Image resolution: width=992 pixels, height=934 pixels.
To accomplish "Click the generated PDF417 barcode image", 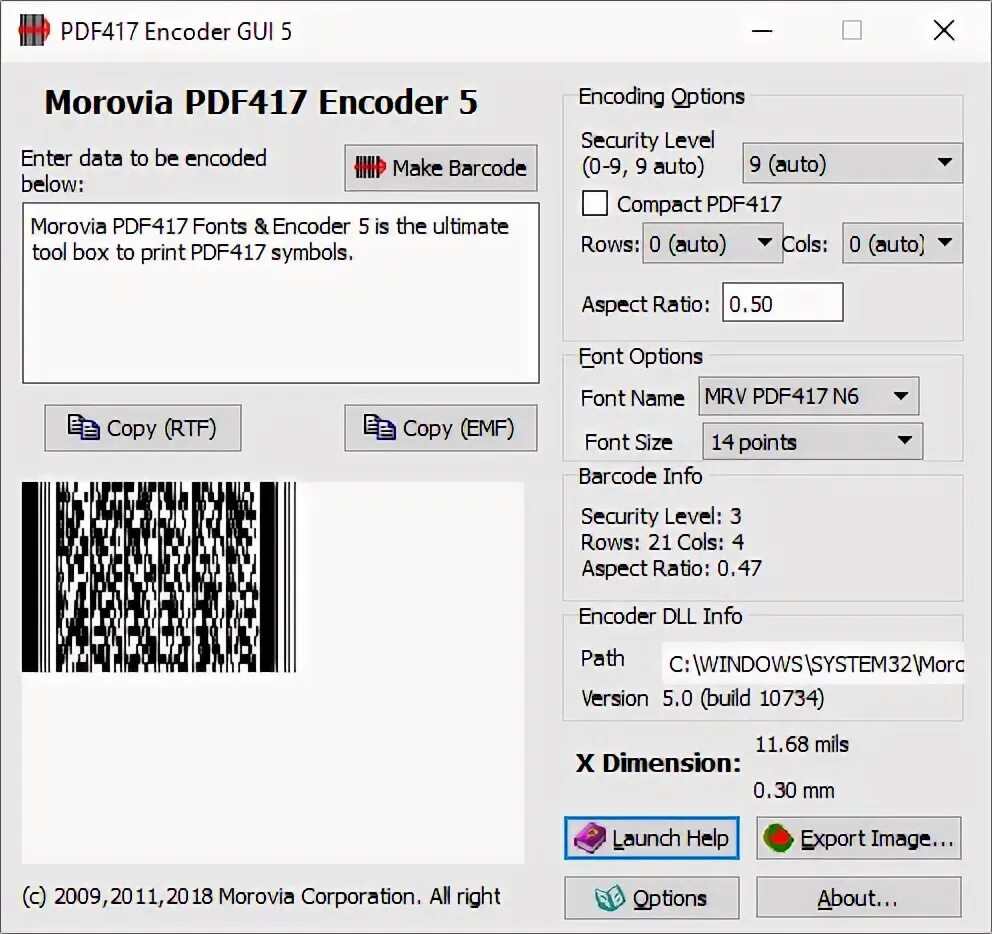I will pos(159,577).
